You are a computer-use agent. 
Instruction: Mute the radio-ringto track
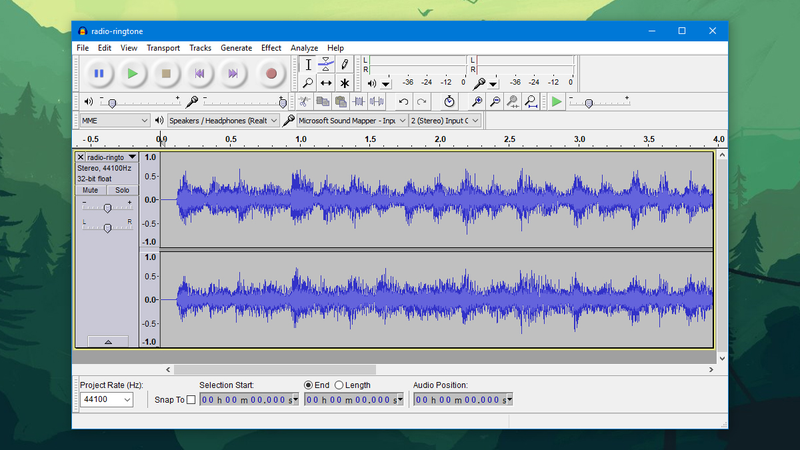[90, 190]
